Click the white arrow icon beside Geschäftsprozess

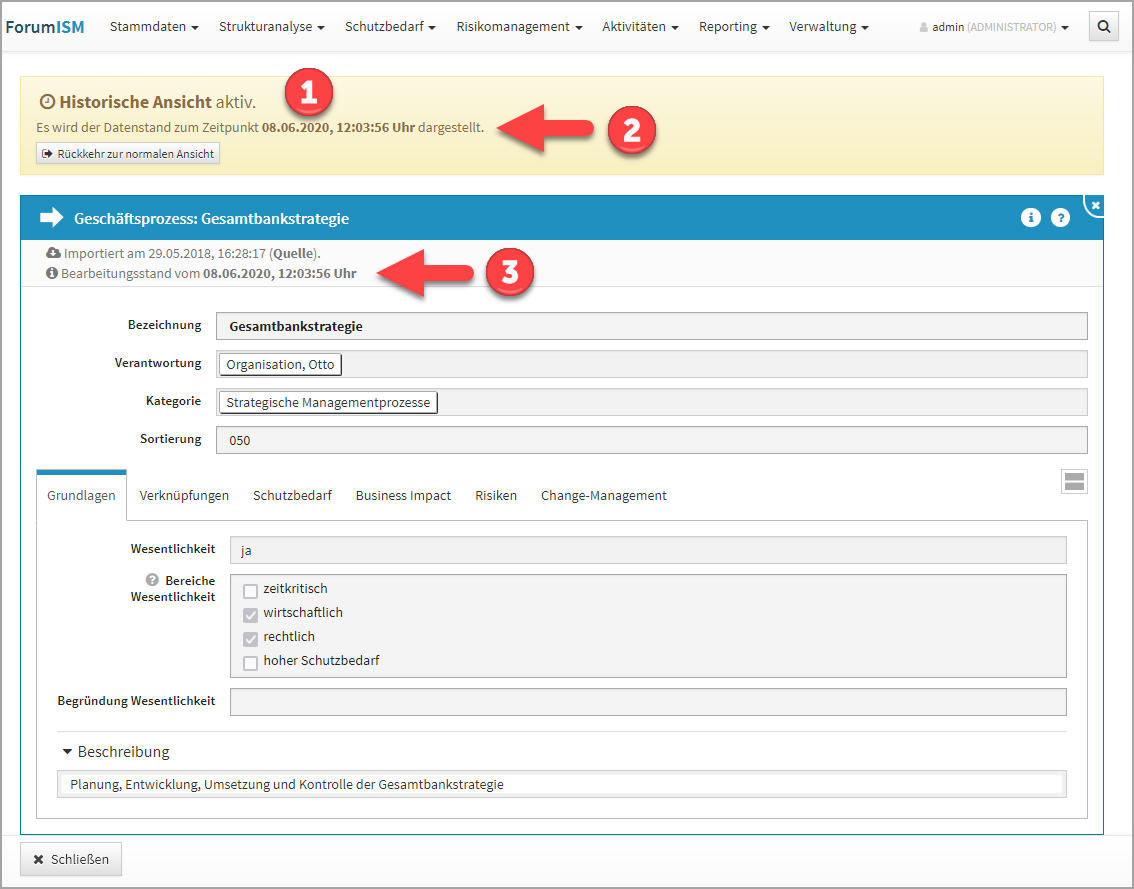[x=51, y=218]
